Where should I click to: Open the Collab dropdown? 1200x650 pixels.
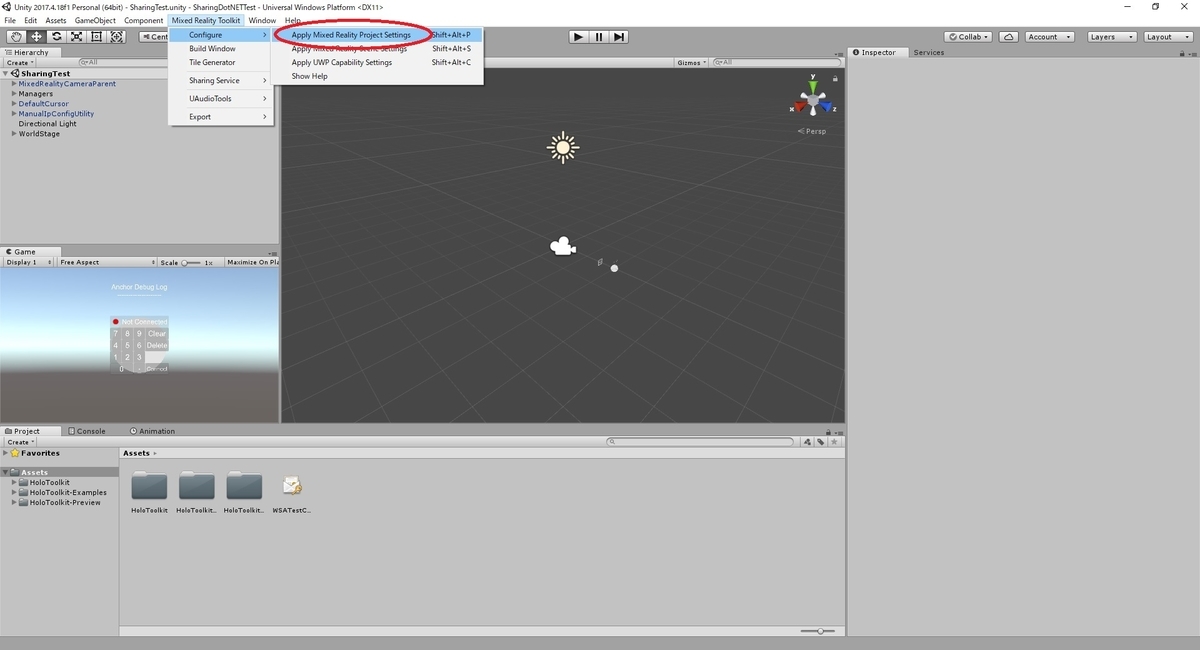tap(968, 37)
